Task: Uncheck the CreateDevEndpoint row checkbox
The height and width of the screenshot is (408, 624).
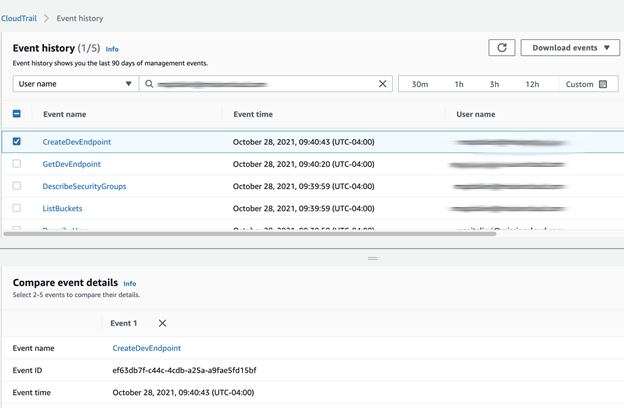Action: (17, 142)
